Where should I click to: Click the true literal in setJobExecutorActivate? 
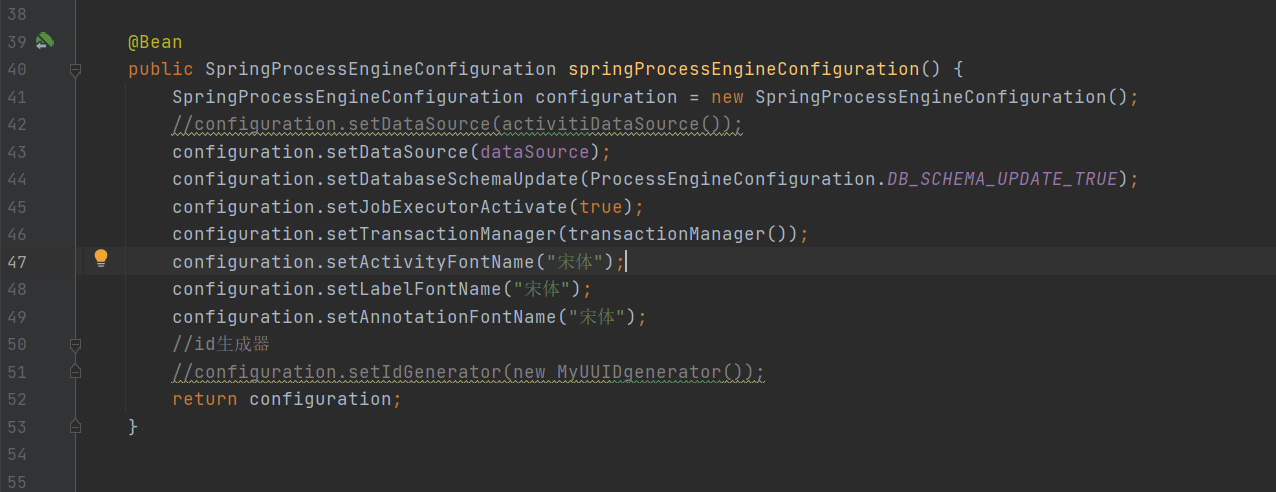pyautogui.click(x=601, y=207)
